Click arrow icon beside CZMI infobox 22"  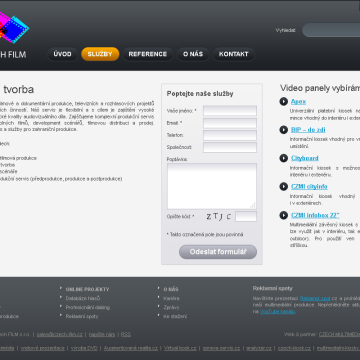tap(284, 215)
